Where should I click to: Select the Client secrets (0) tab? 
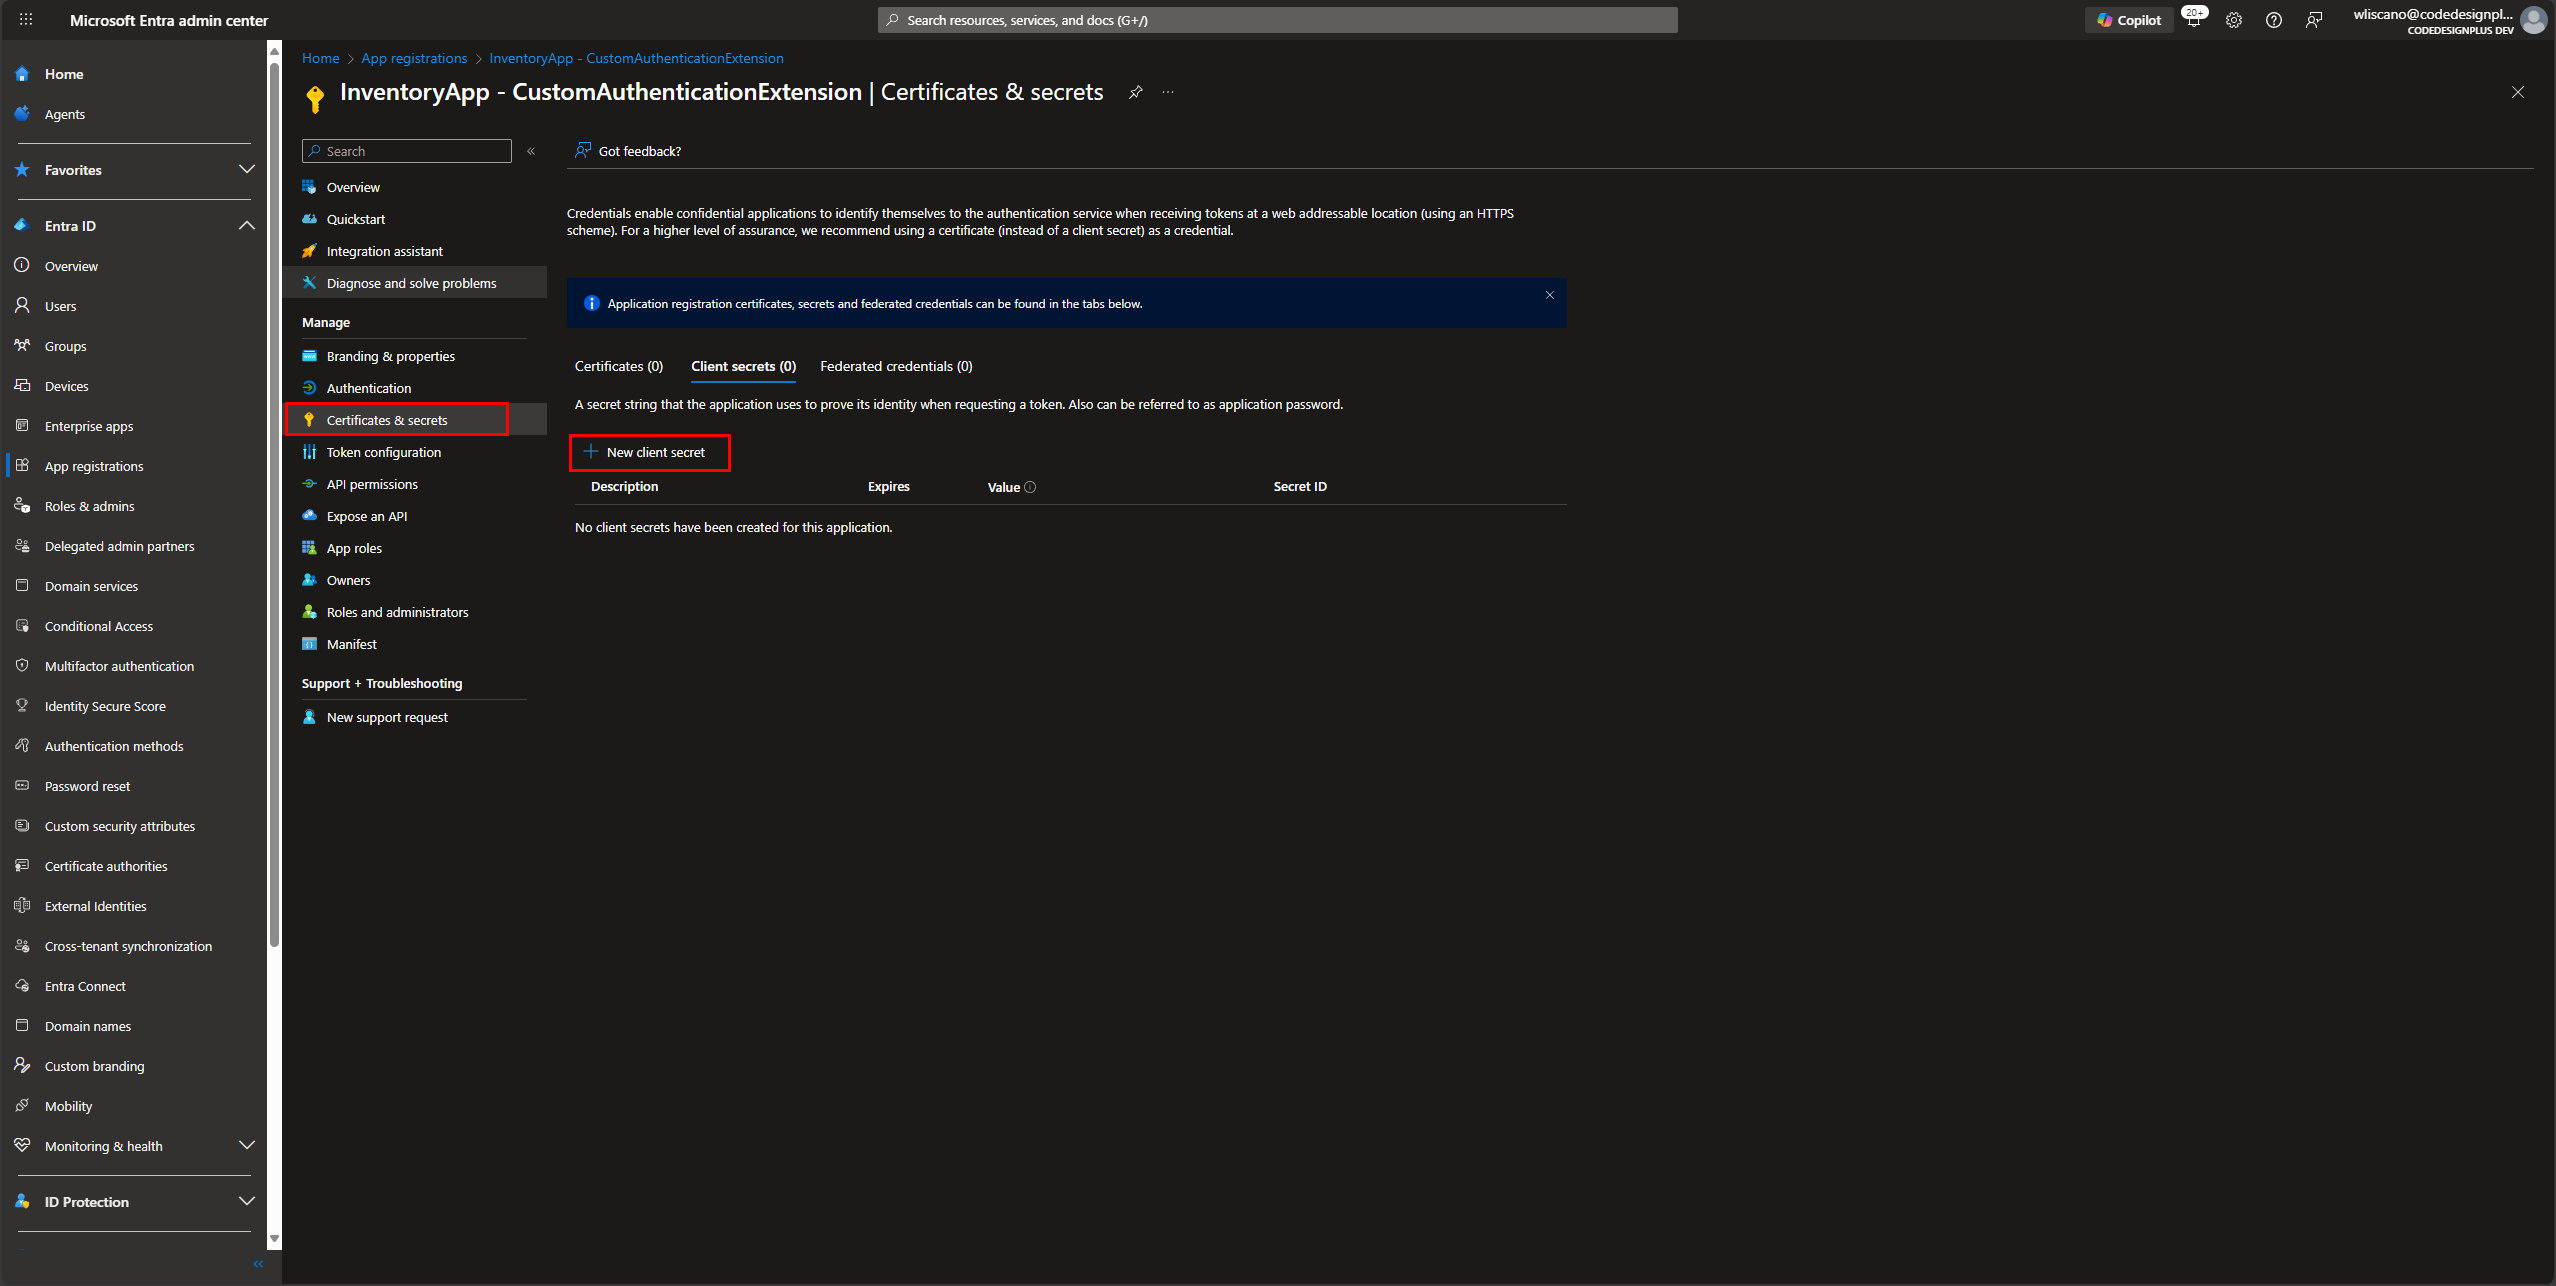743,366
